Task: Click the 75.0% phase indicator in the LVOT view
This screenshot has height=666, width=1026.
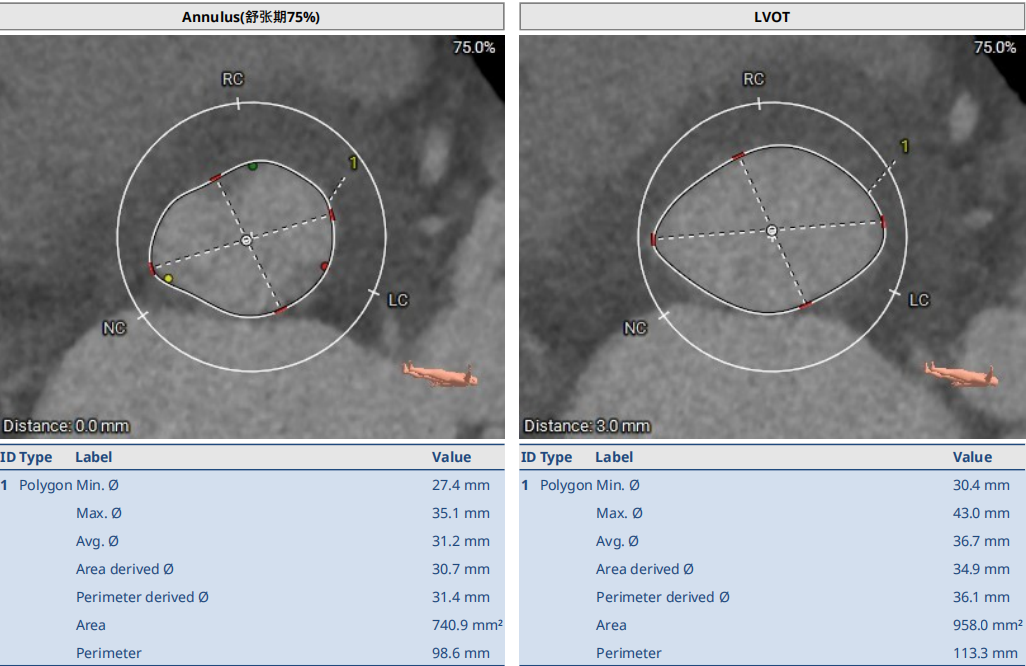Action: coord(995,47)
